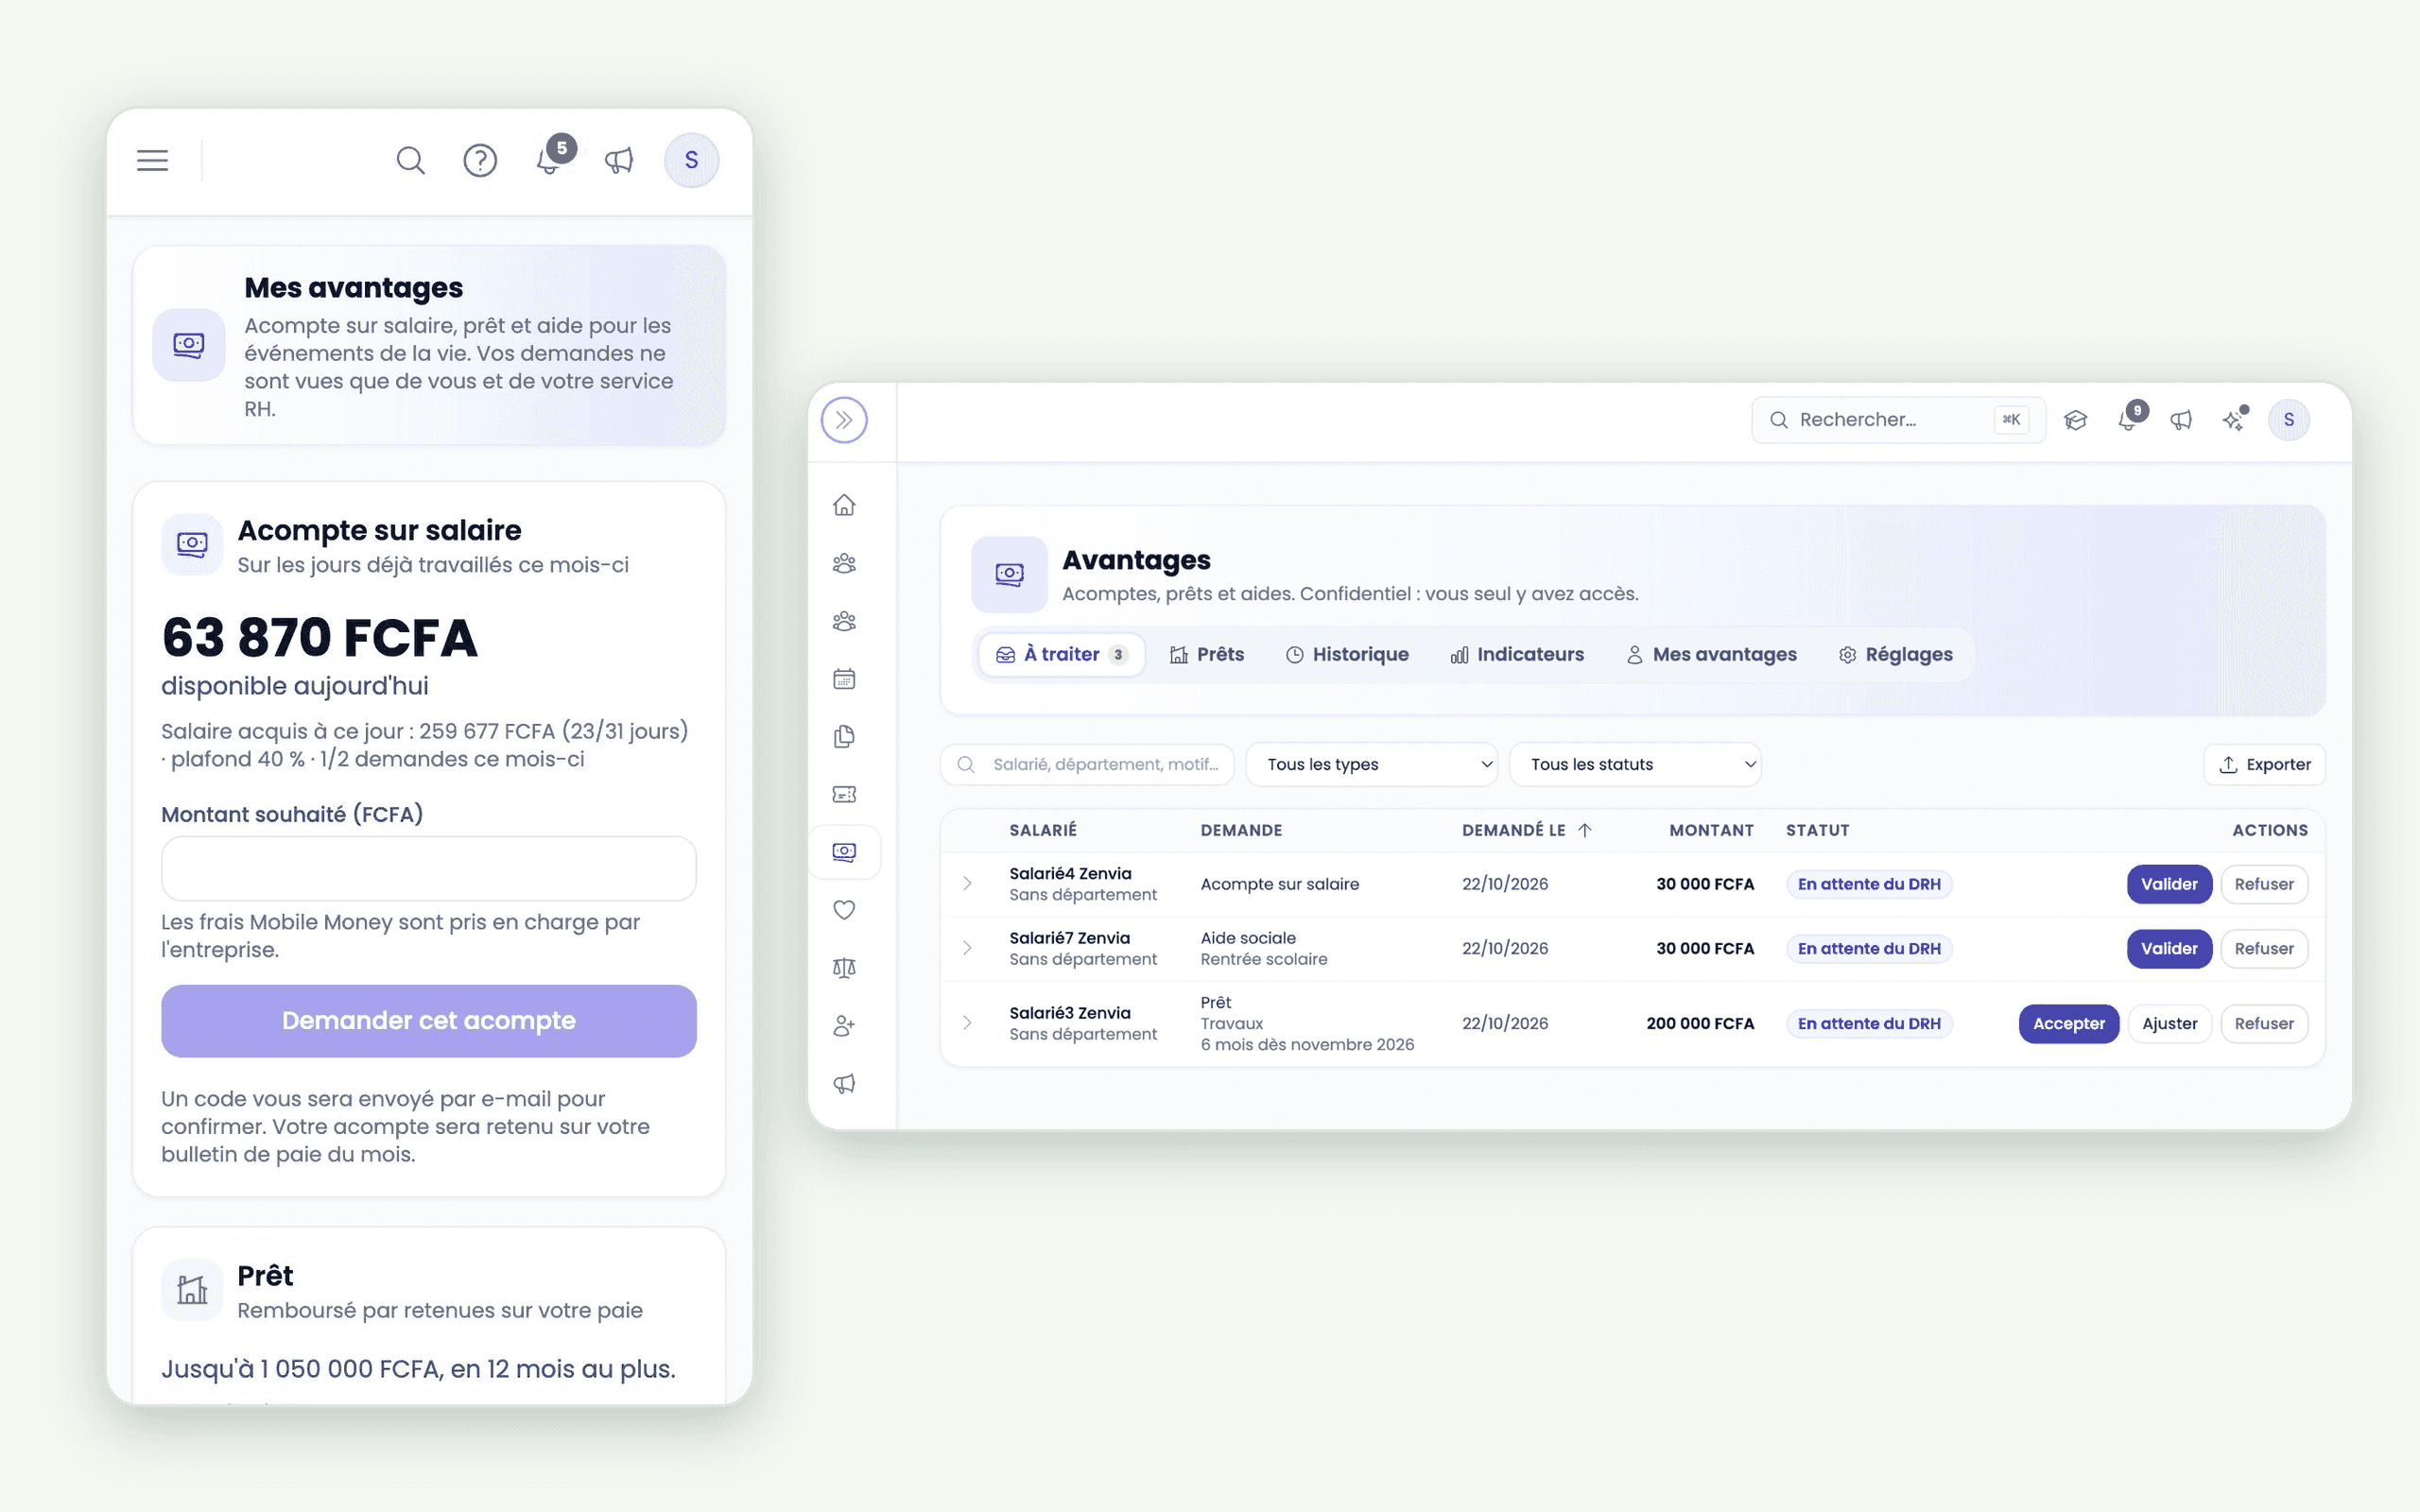Open the Mes avantages tab
This screenshot has width=2420, height=1512.
(1711, 654)
